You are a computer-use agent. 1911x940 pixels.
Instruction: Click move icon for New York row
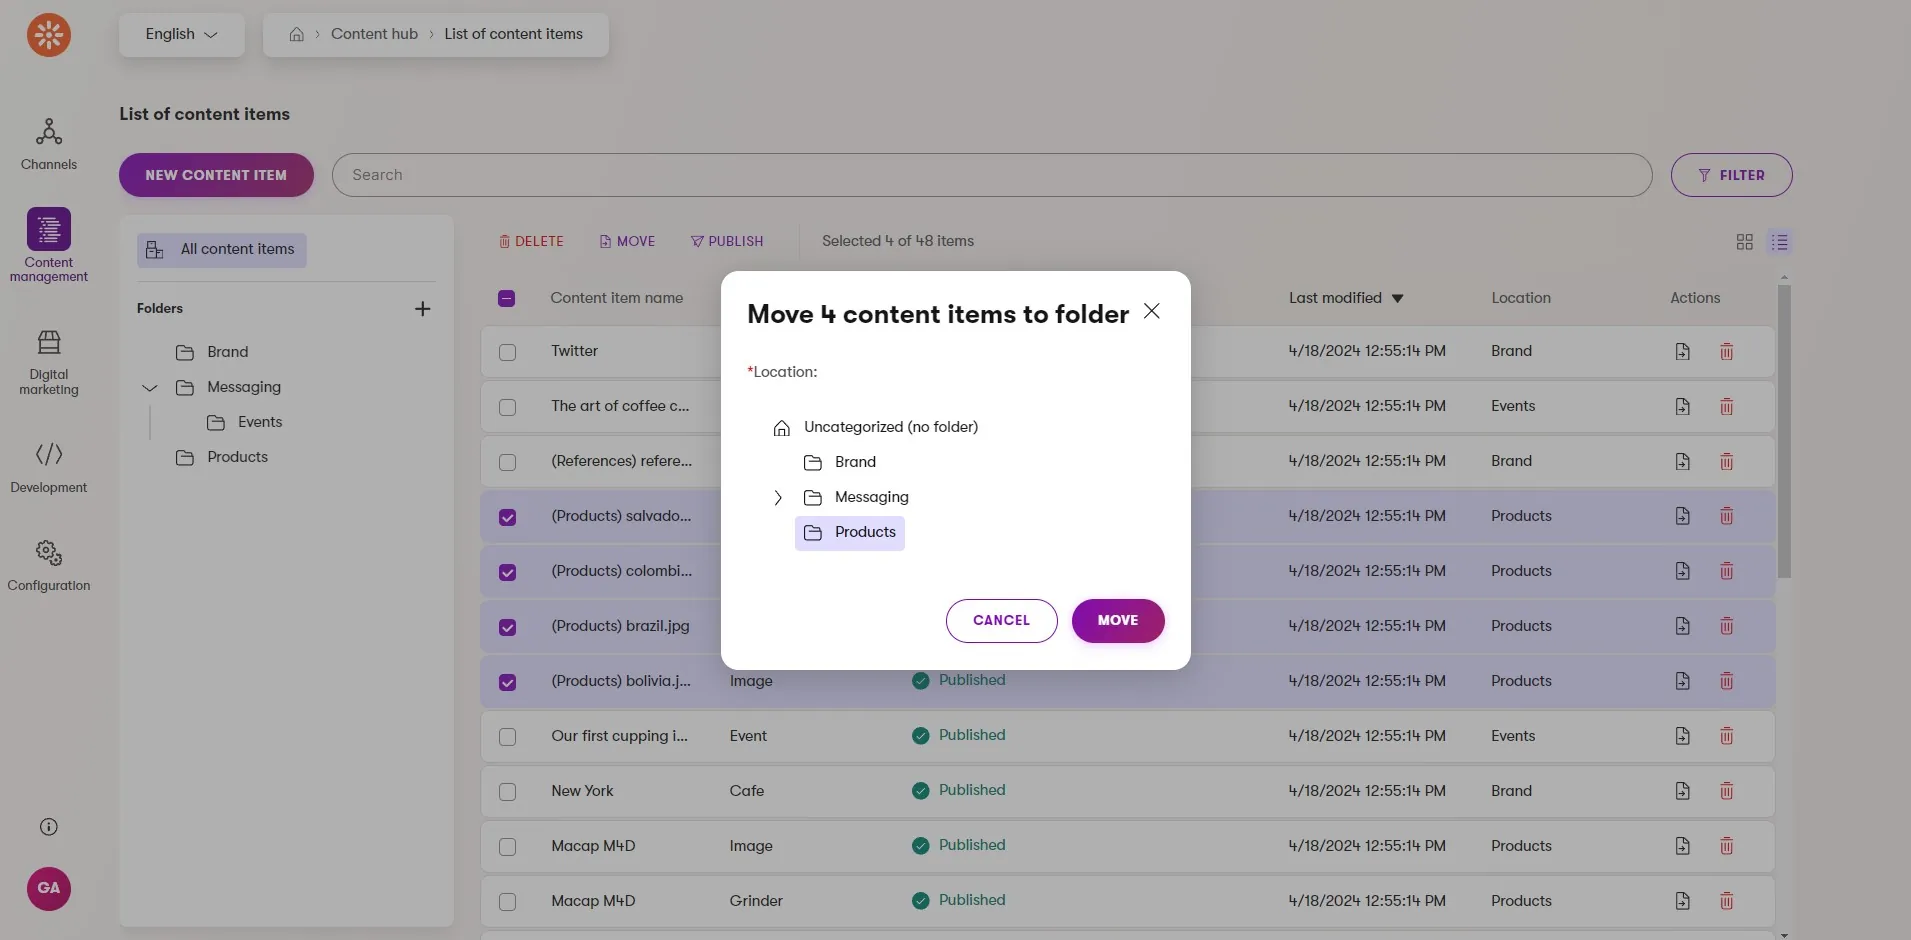tap(1682, 791)
